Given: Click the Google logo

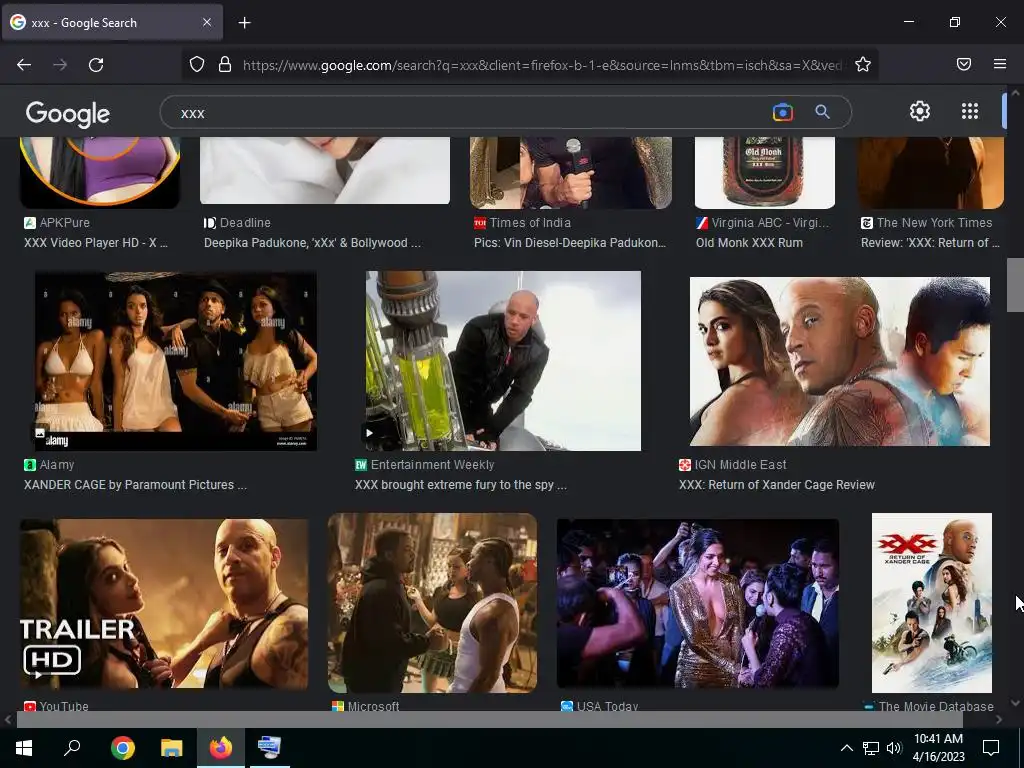Looking at the screenshot, I should (x=68, y=114).
